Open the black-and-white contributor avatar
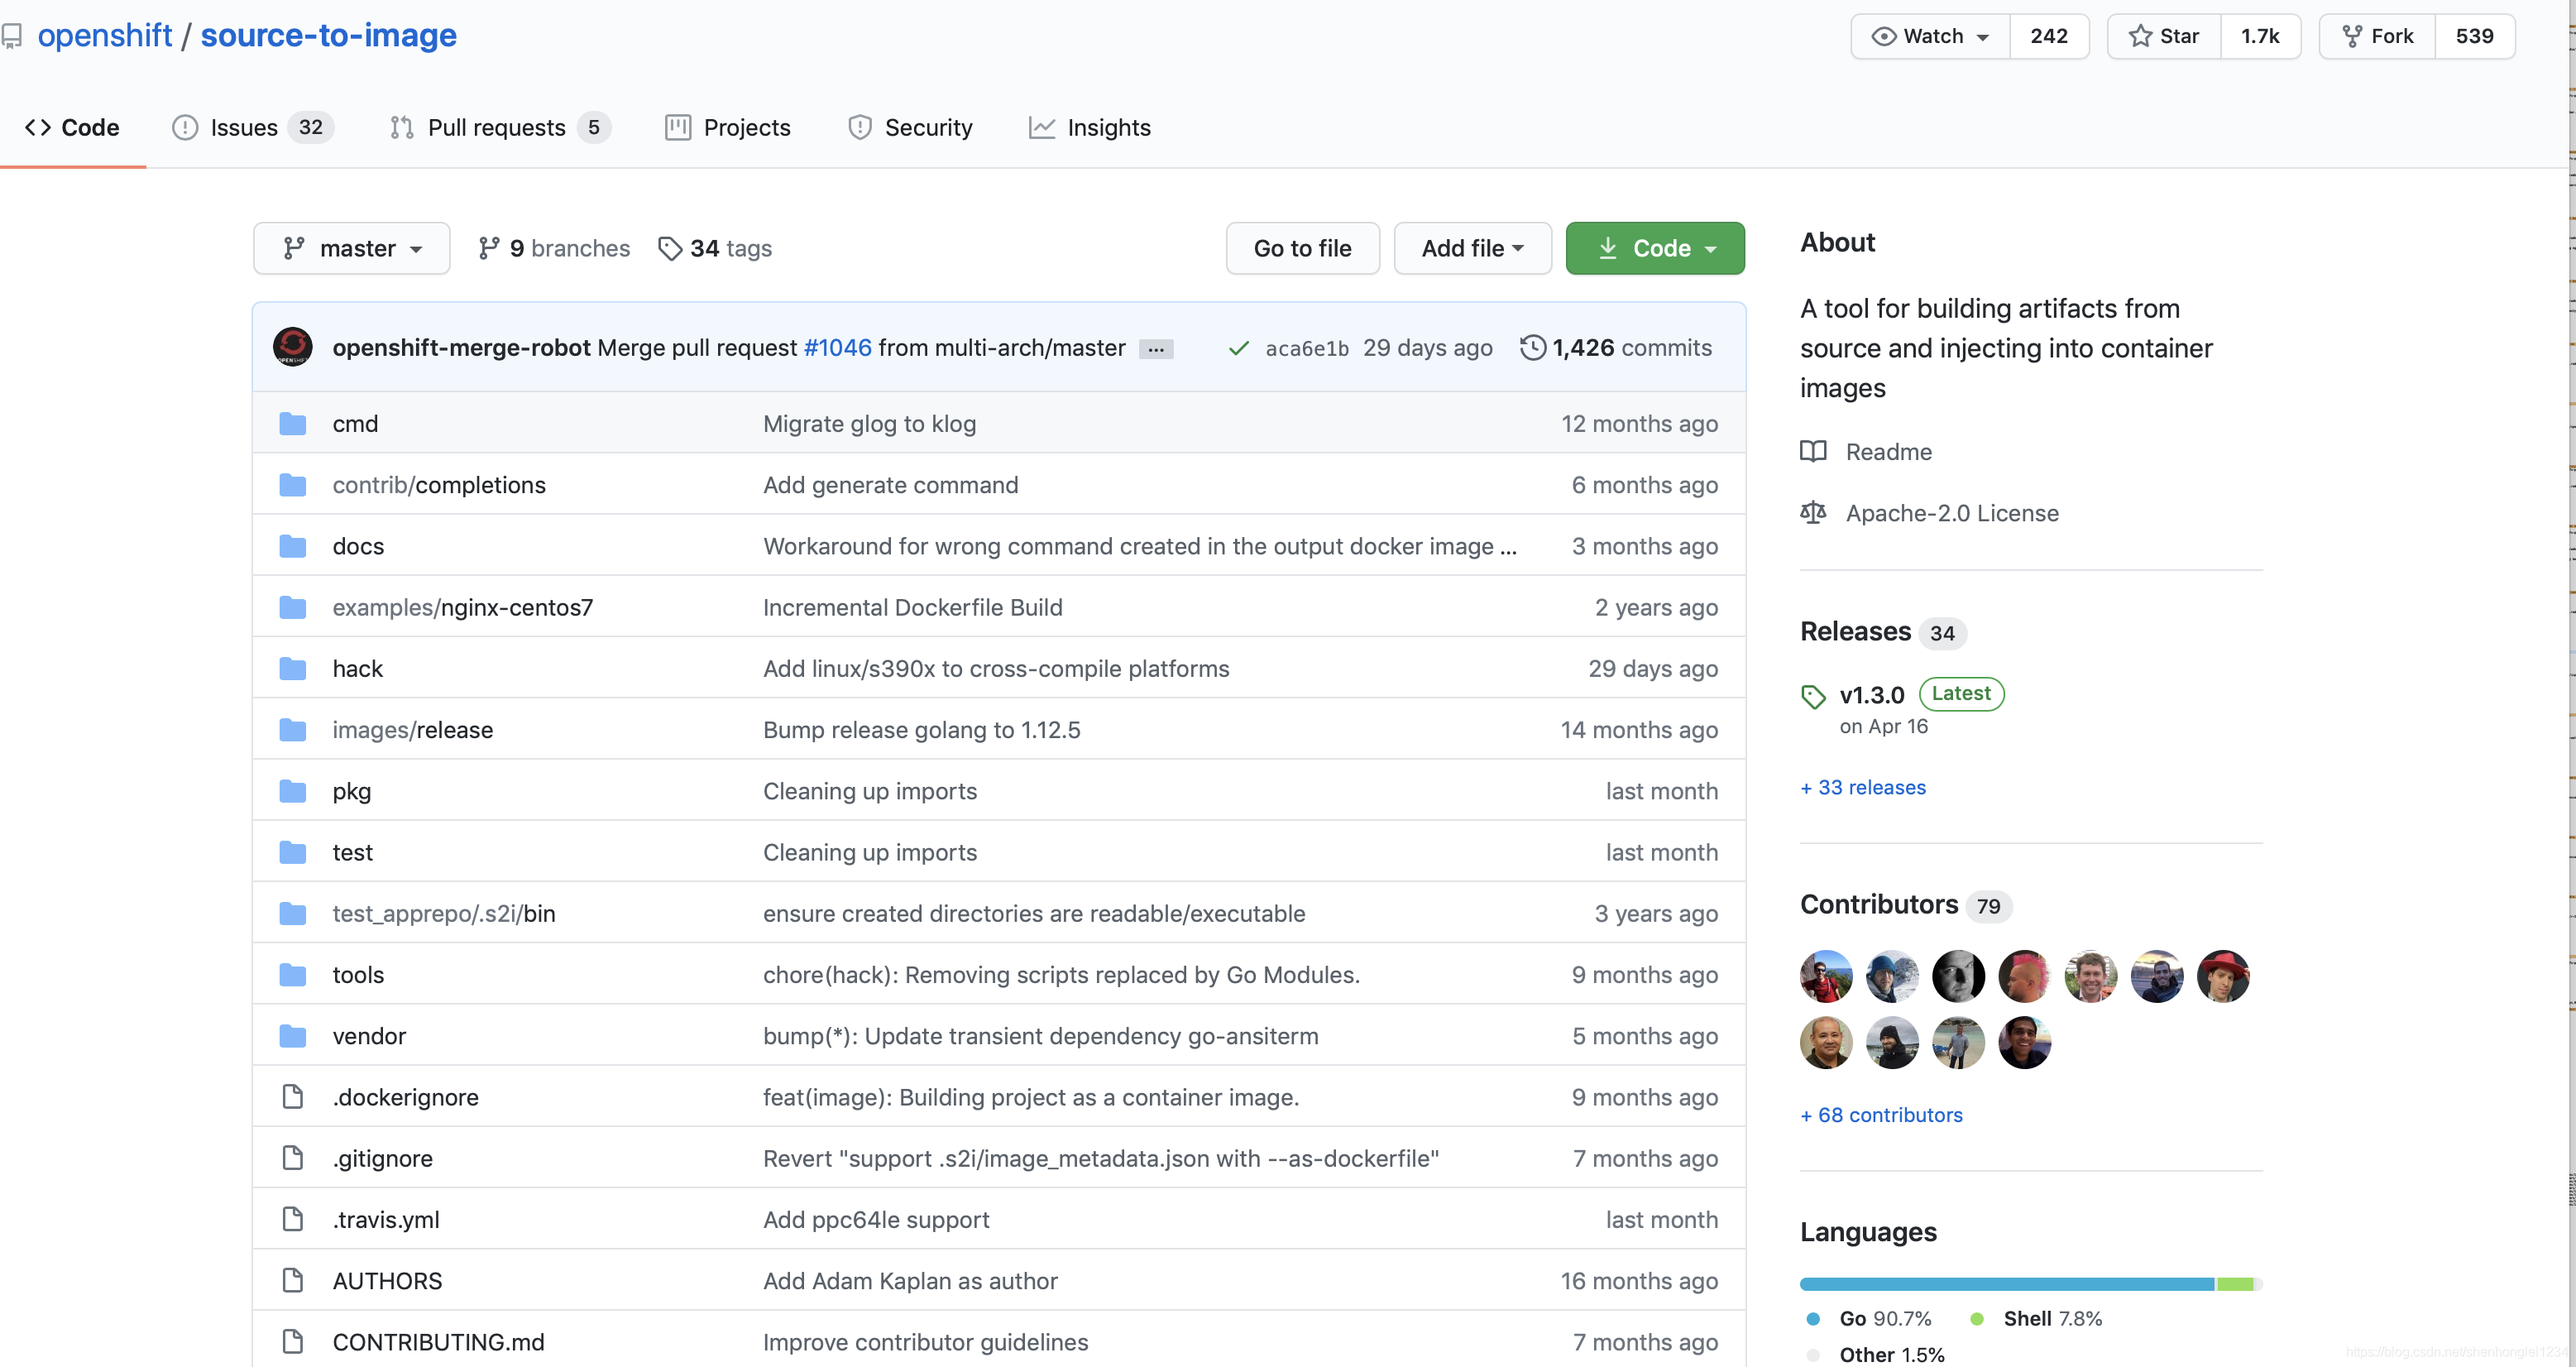The image size is (2576, 1367). 1958,976
